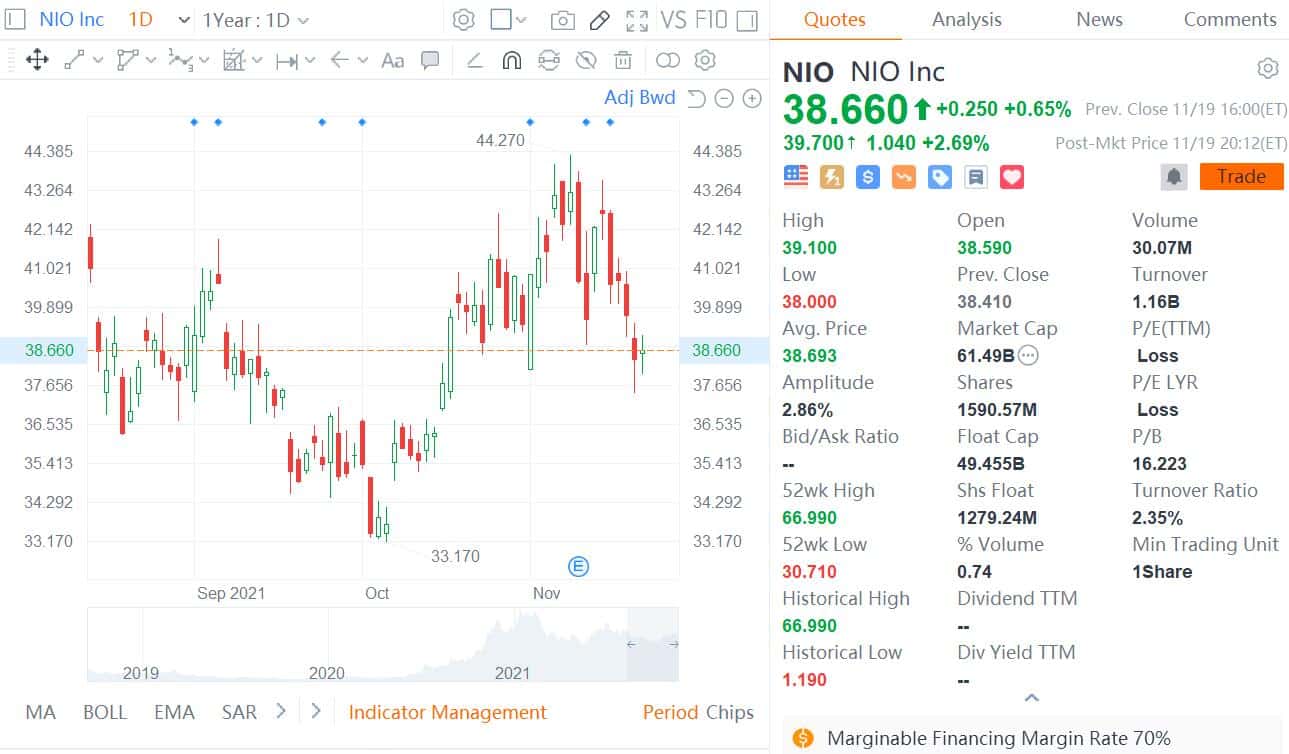This screenshot has height=754, width=1289.
Task: Delete all drawings with the trash icon
Action: coord(623,60)
